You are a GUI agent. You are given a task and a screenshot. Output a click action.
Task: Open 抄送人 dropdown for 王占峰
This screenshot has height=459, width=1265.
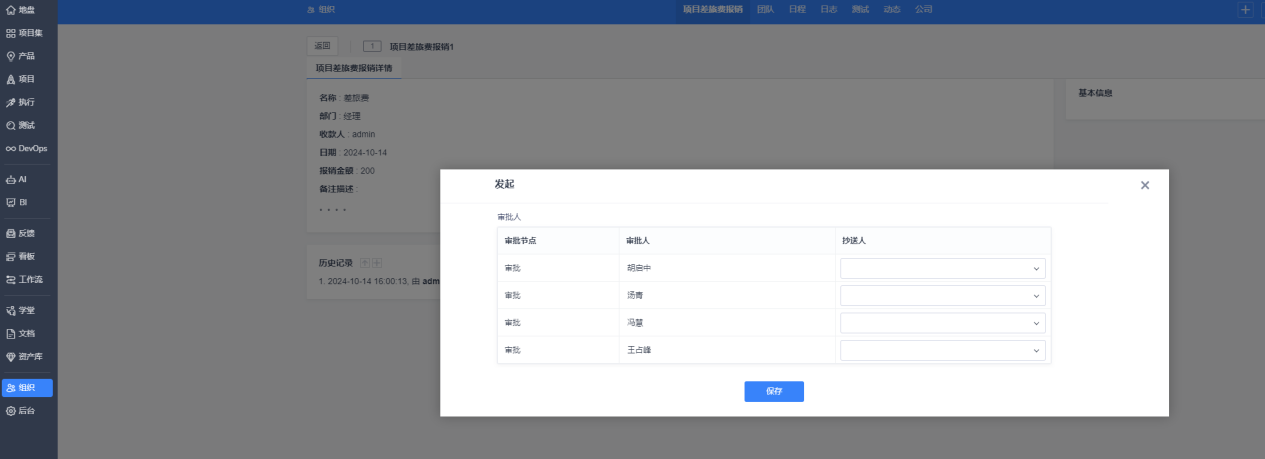(943, 350)
